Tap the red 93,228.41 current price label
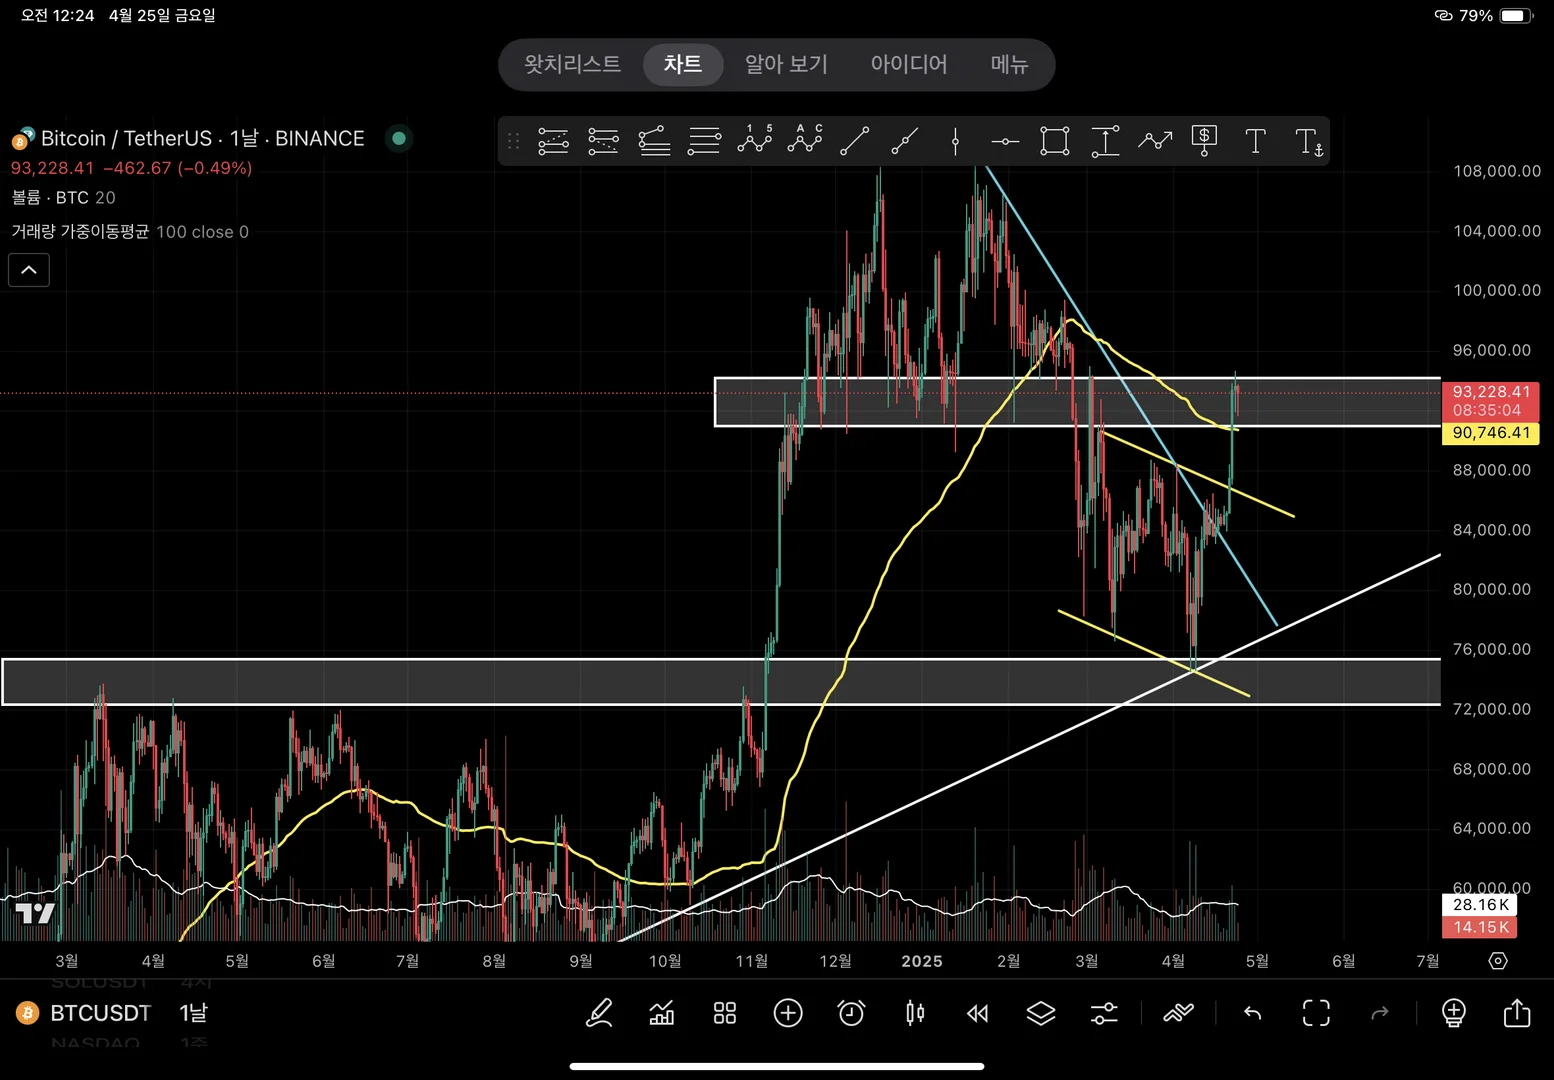Image resolution: width=1554 pixels, height=1080 pixels. [x=1491, y=401]
